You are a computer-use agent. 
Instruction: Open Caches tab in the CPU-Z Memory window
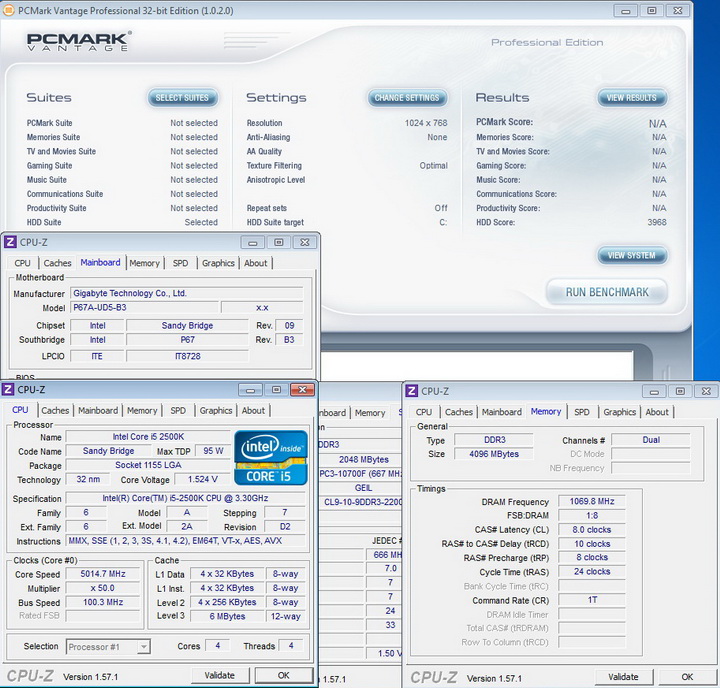click(x=459, y=412)
